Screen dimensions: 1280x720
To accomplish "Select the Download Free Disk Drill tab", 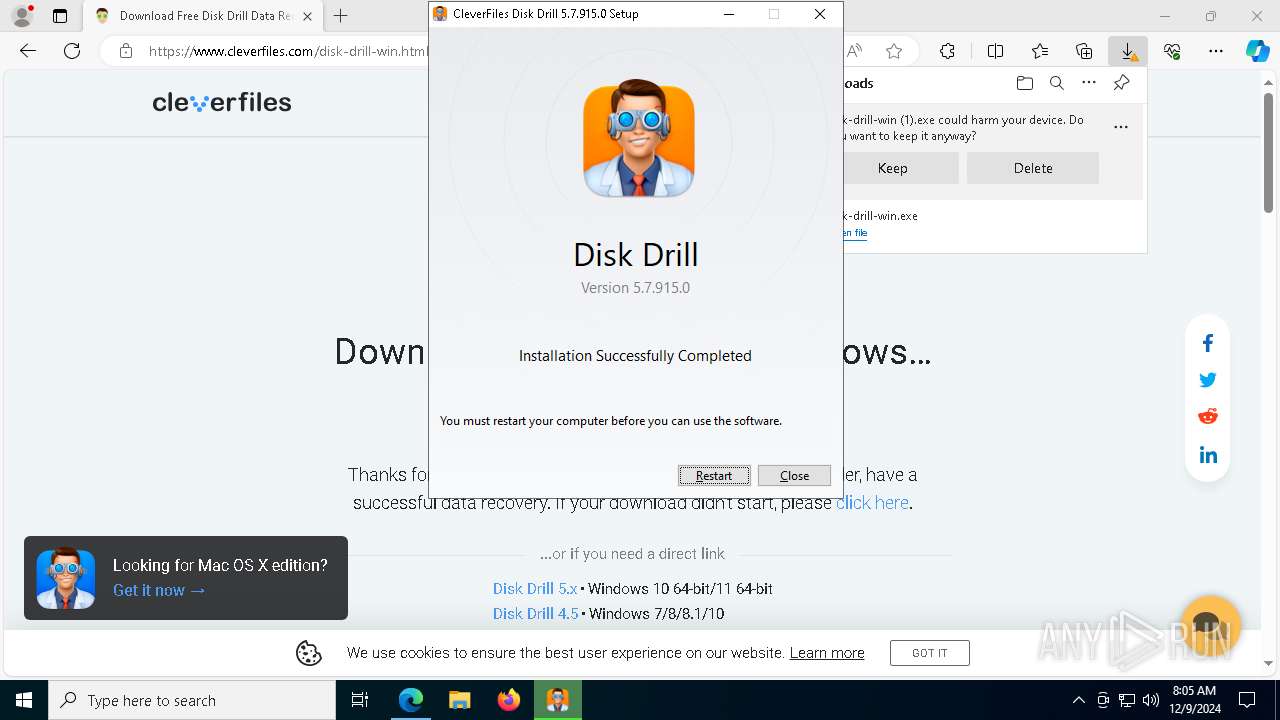I will point(203,16).
